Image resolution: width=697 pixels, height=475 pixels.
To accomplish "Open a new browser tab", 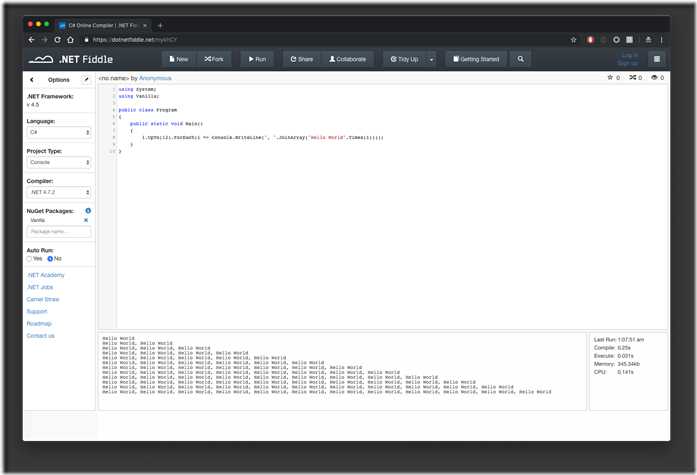I will [x=160, y=25].
